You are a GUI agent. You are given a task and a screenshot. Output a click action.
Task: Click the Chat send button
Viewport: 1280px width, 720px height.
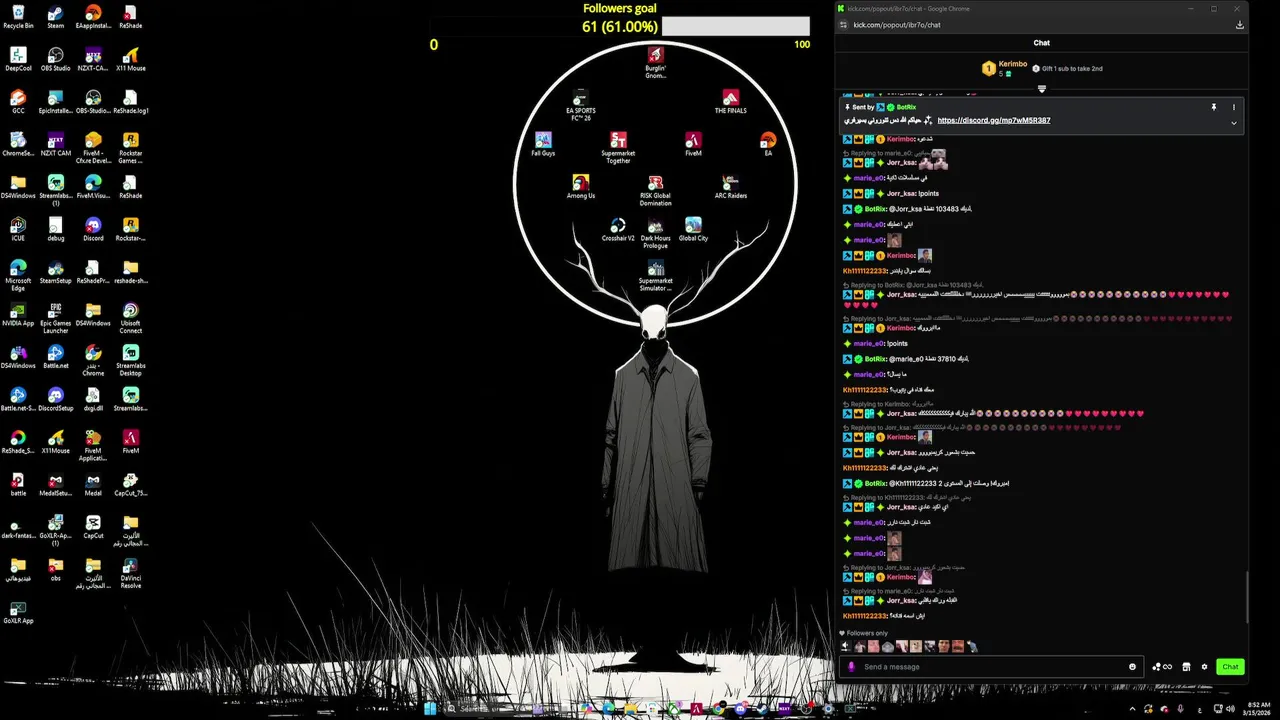tap(1230, 667)
